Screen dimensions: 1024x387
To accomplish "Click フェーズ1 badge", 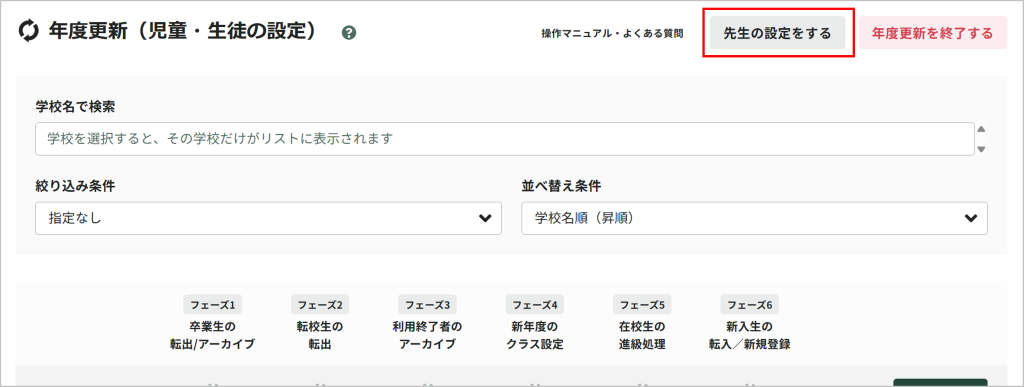I will [x=212, y=305].
